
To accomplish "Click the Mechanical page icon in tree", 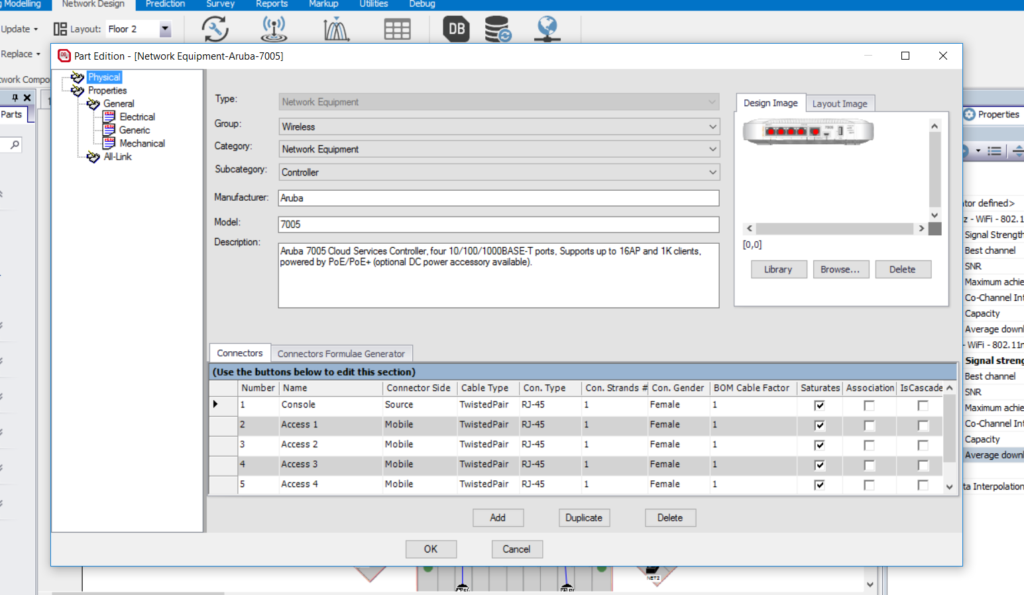I will (x=109, y=142).
